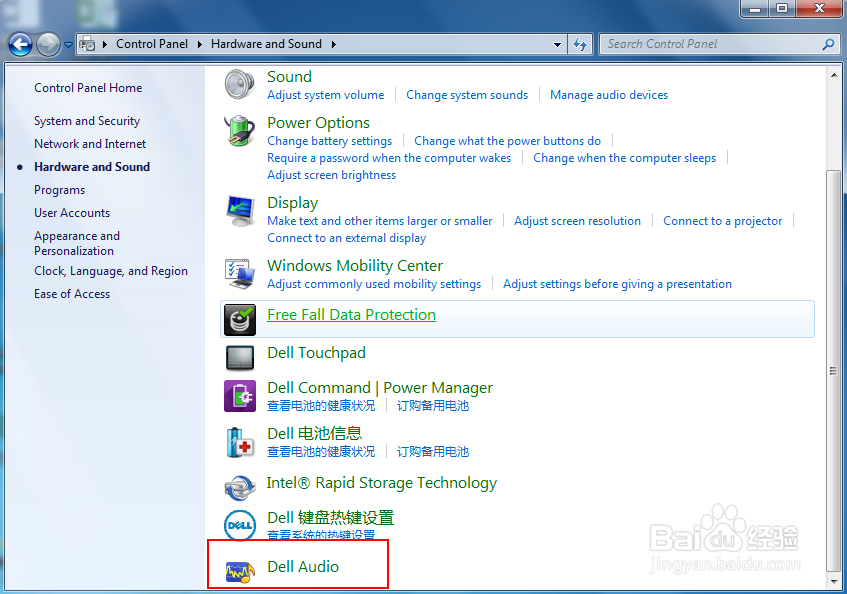
Task: Click the search magnifier icon
Action: (828, 44)
